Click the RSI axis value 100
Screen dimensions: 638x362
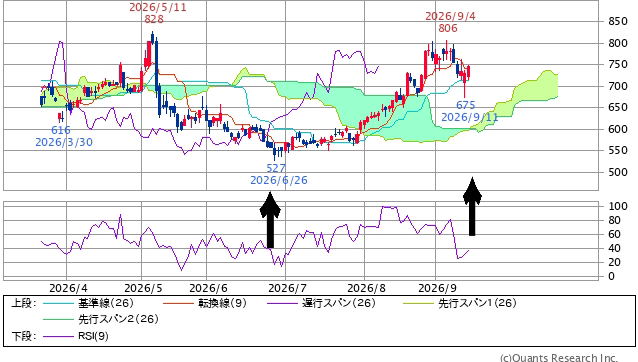coord(618,206)
